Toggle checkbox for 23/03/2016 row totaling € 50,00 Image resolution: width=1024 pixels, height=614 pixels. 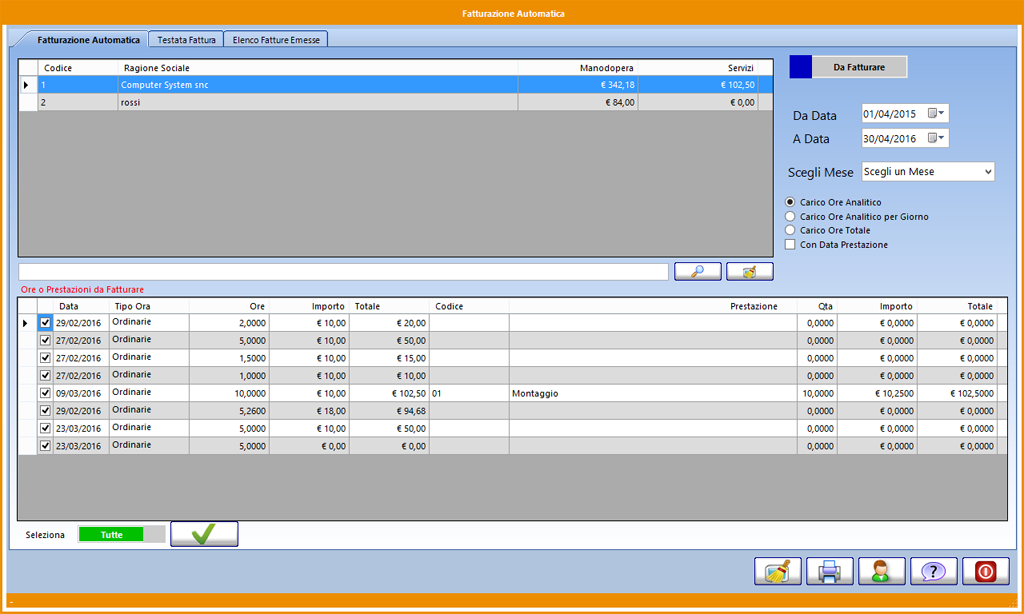pos(45,428)
